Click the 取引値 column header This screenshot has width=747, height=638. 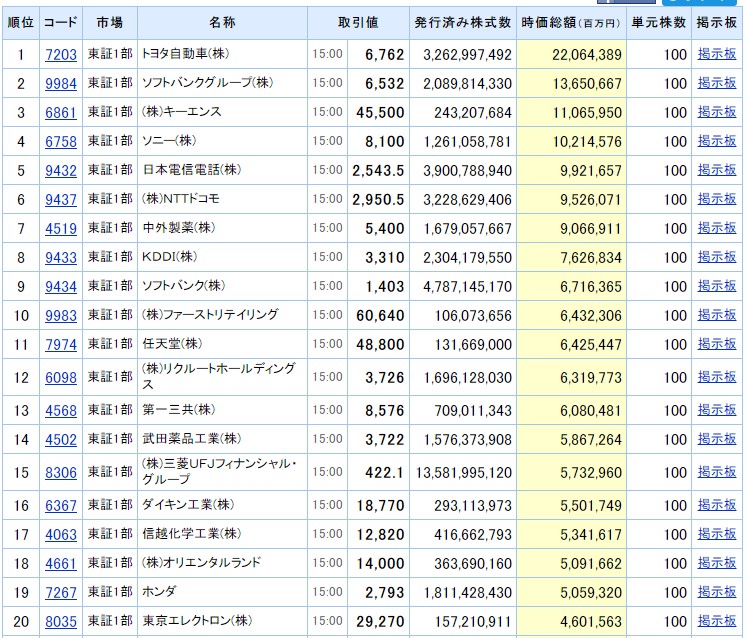click(x=358, y=22)
